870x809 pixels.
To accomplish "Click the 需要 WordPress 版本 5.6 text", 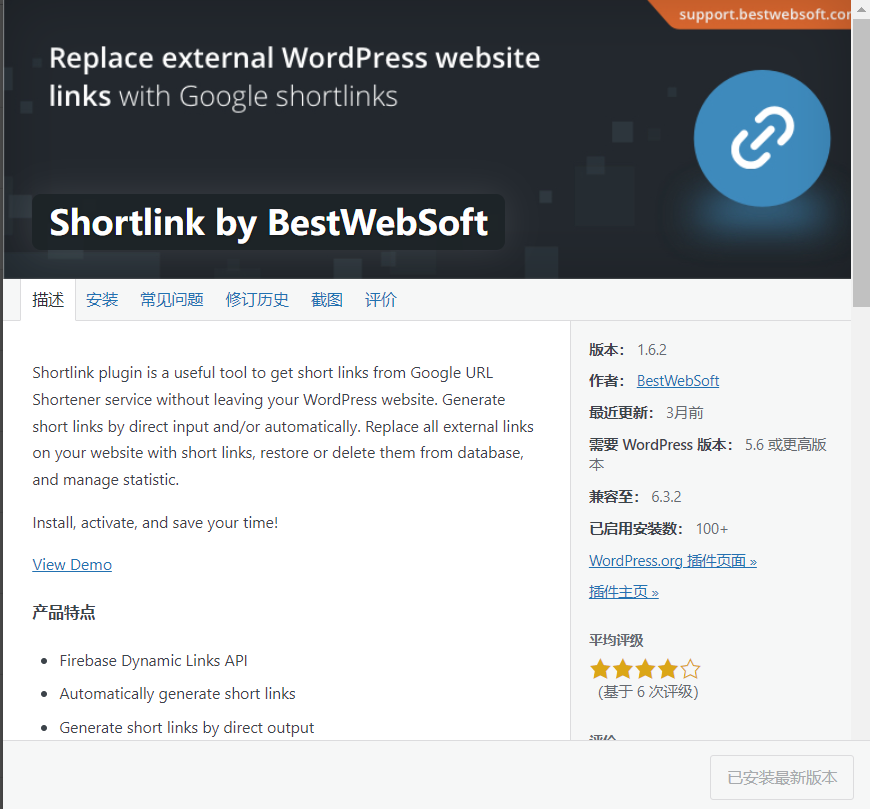I will 708,454.
